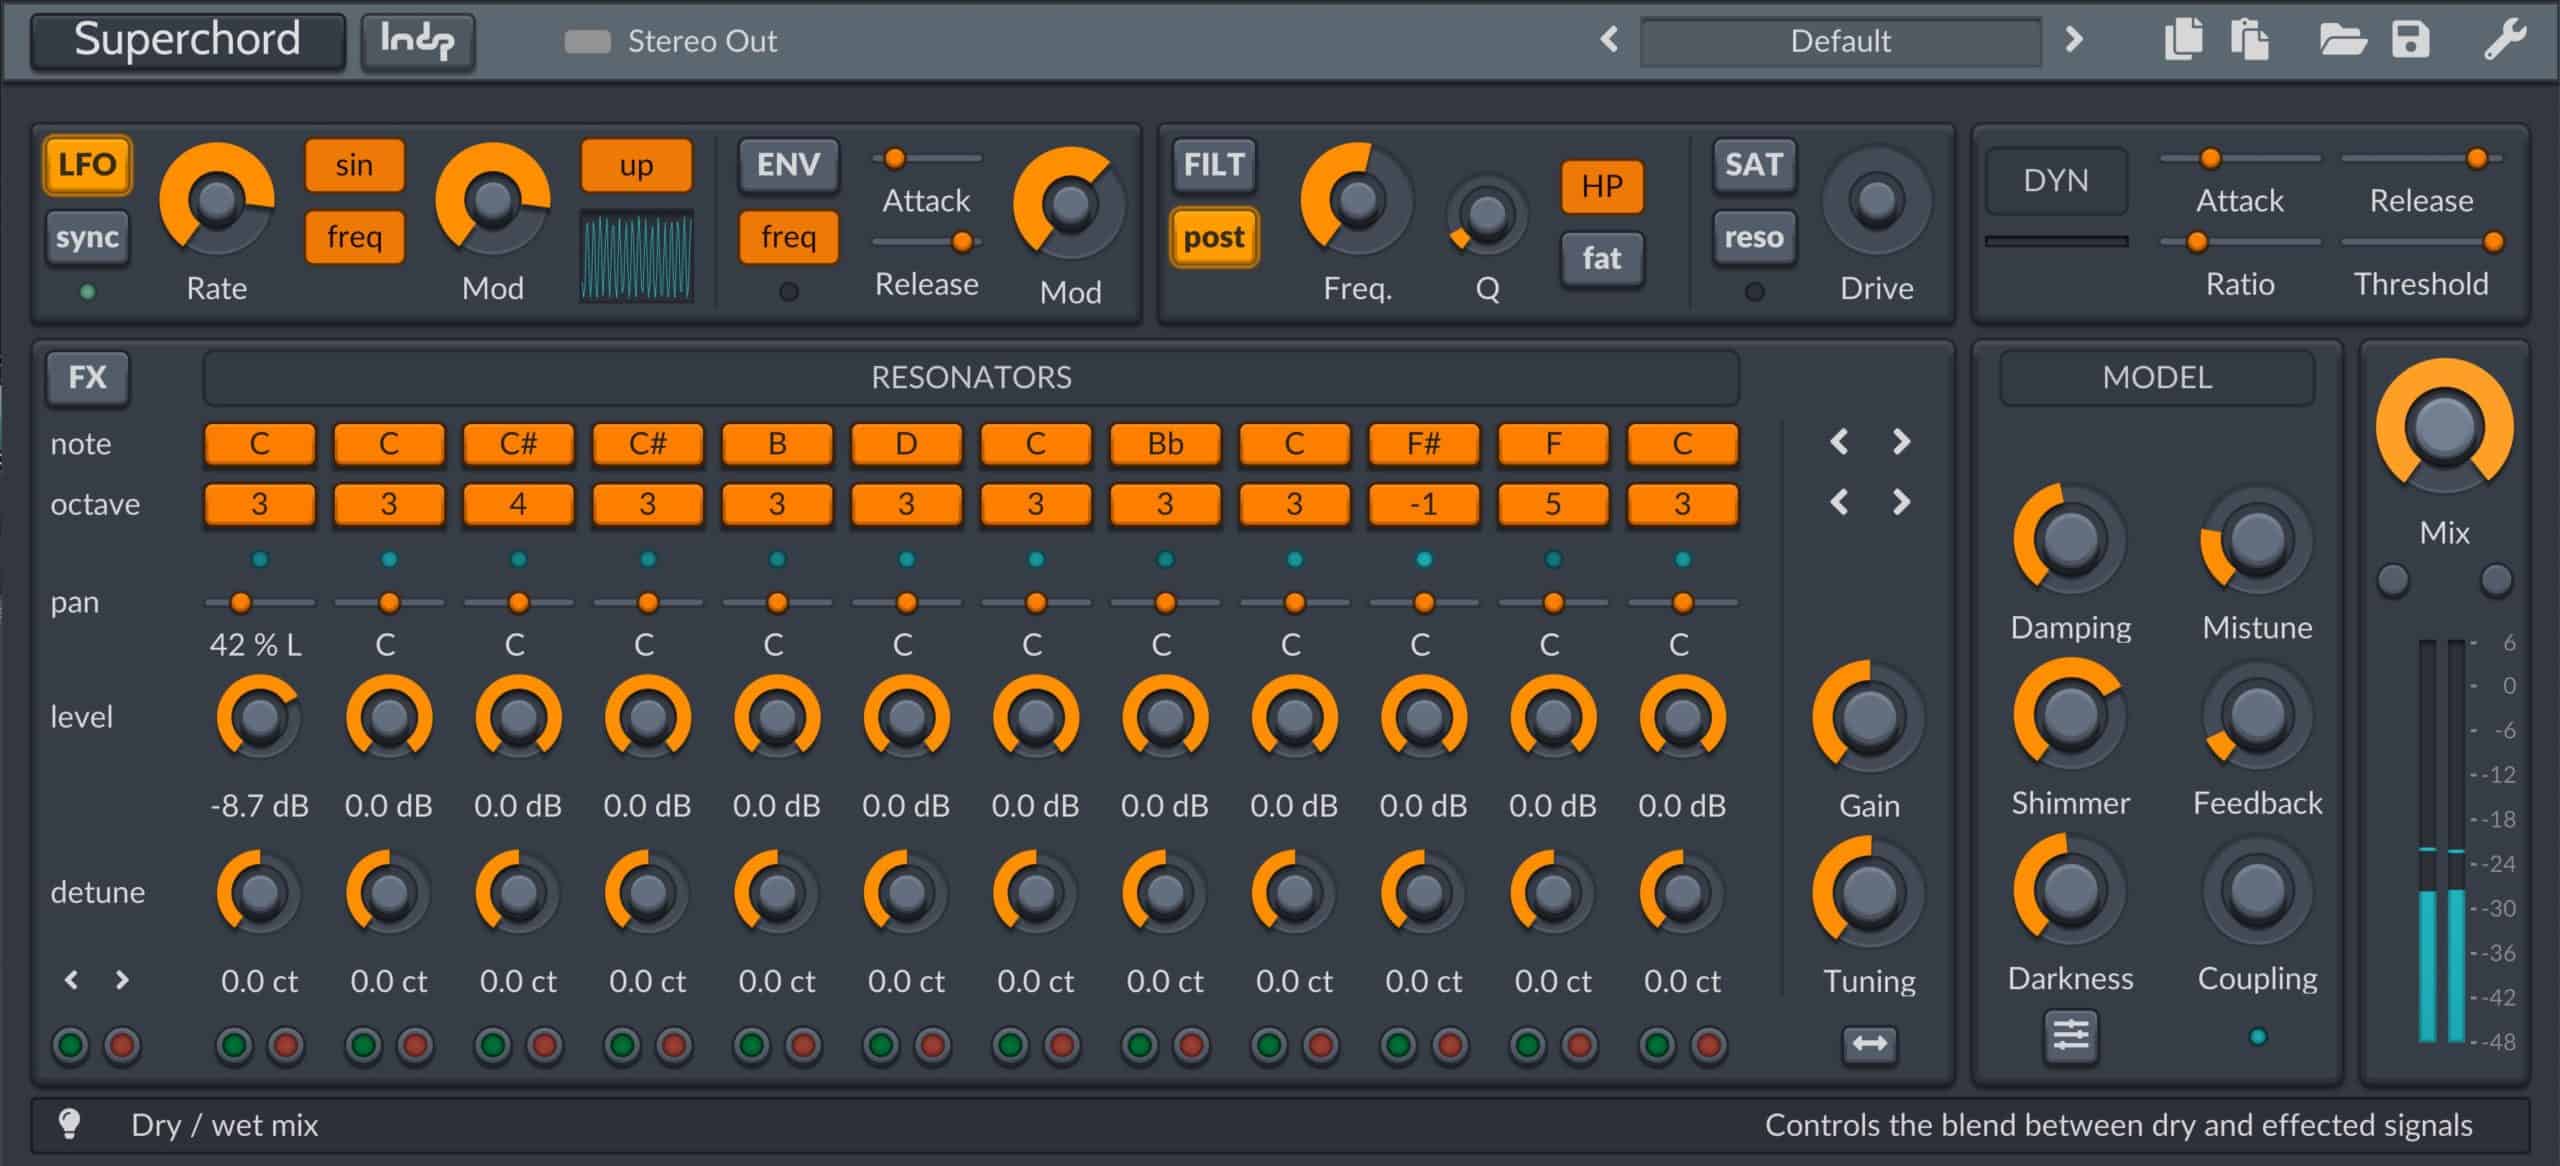Enable reso on the saturation section
The height and width of the screenshot is (1166, 2560).
click(1755, 237)
